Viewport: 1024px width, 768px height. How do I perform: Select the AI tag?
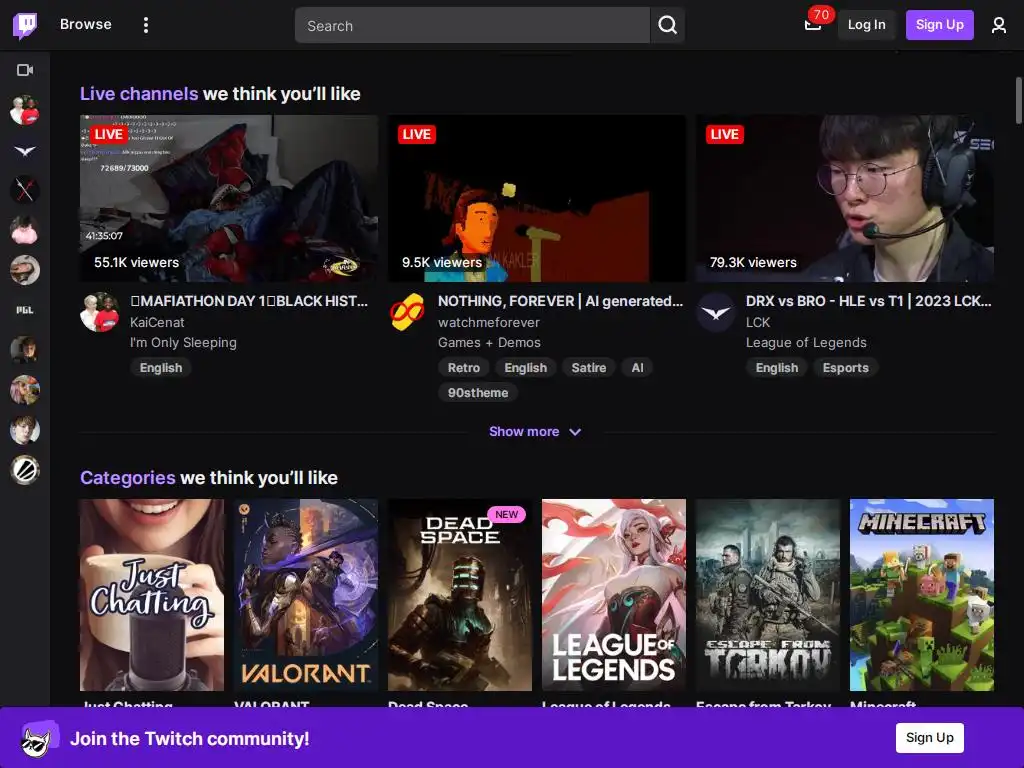pos(637,368)
